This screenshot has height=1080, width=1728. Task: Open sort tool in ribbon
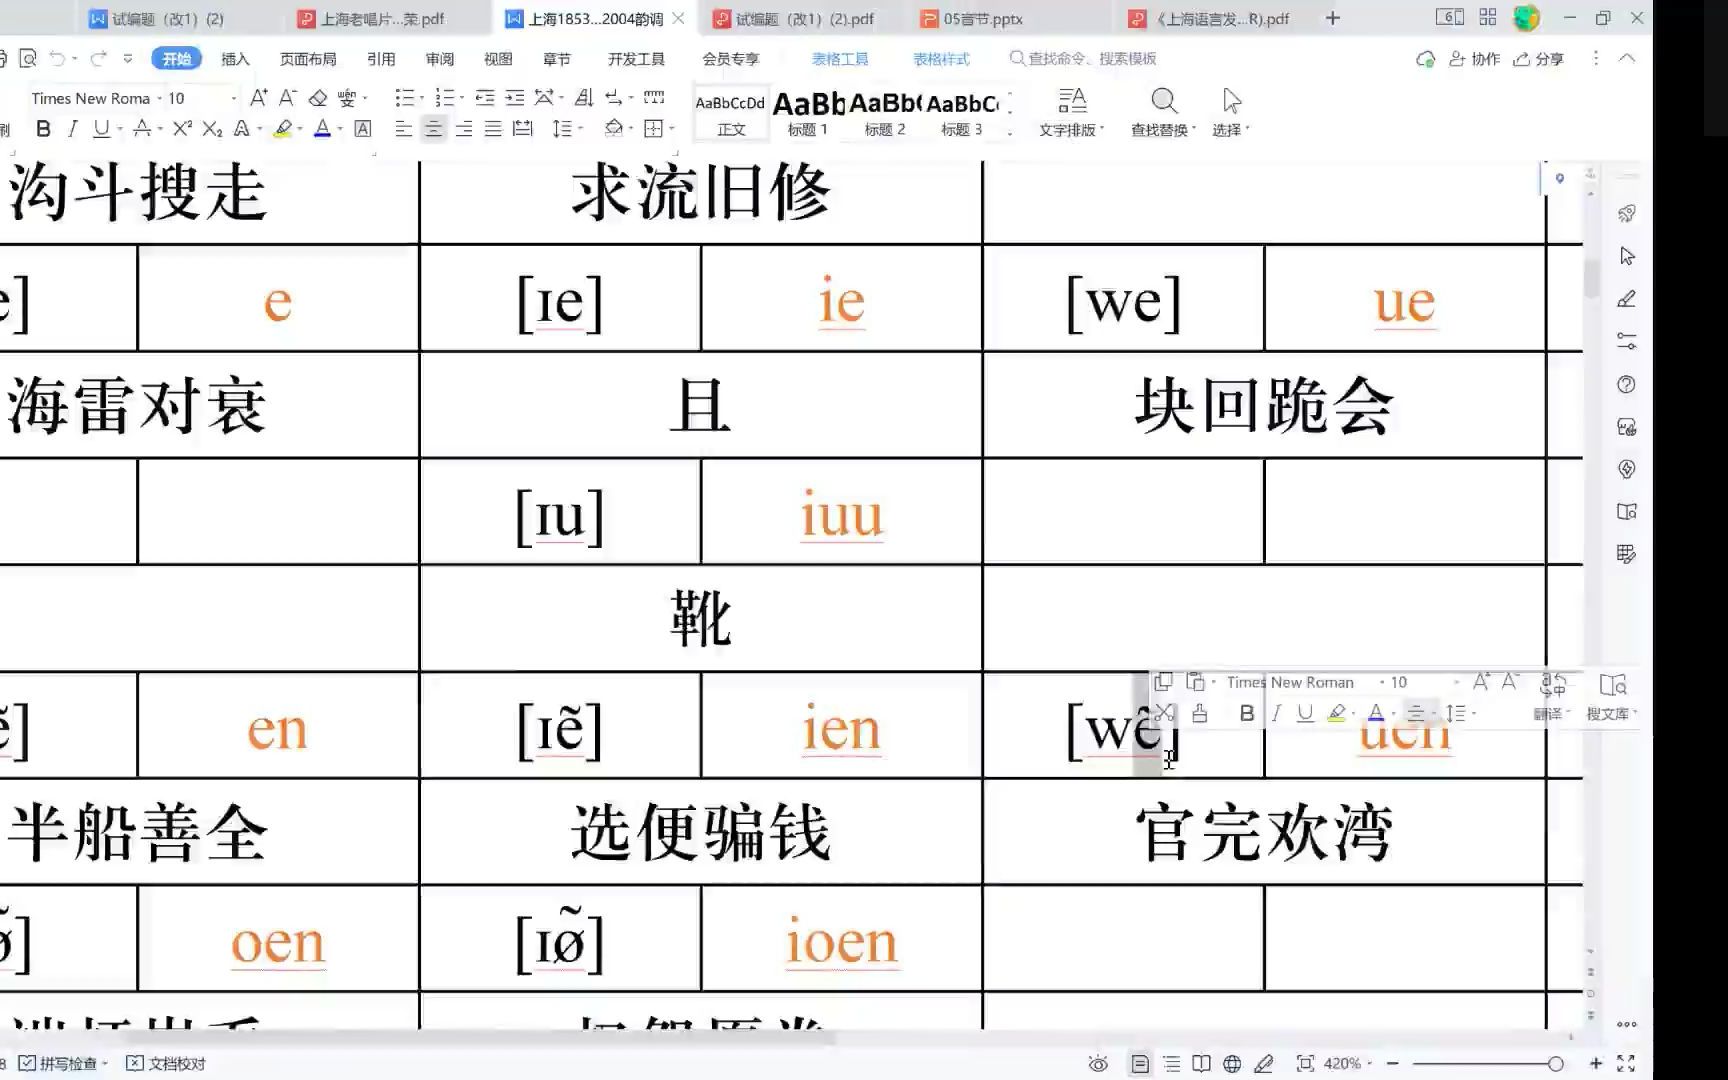(x=584, y=98)
